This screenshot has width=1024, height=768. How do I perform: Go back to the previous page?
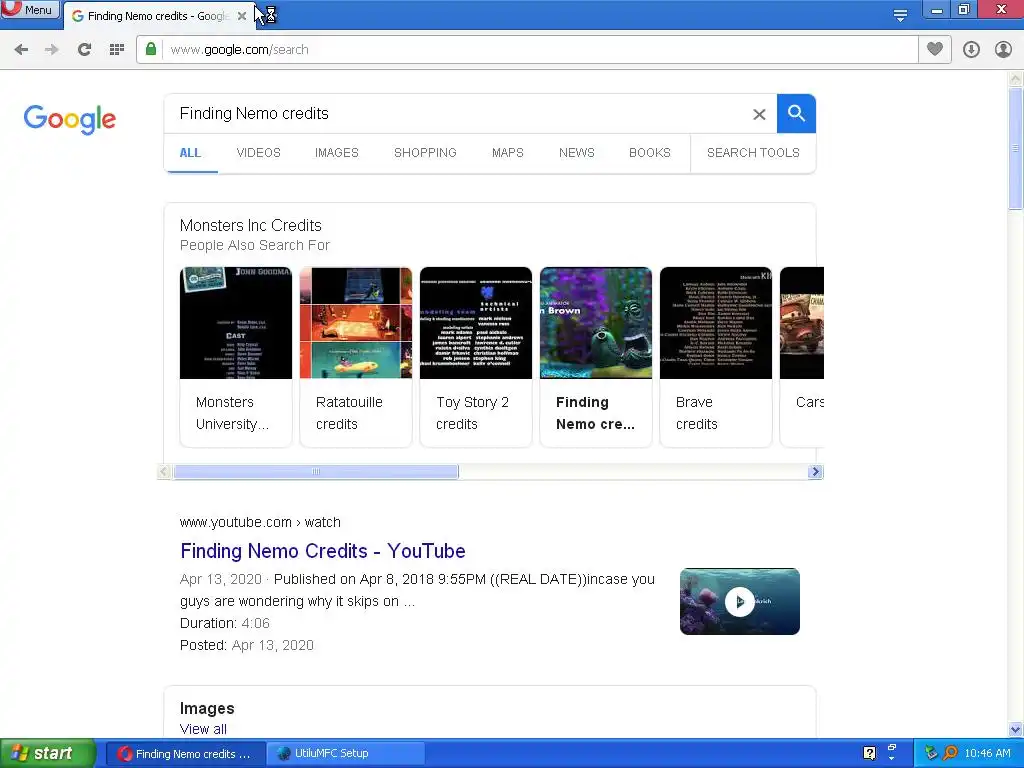pos(21,50)
